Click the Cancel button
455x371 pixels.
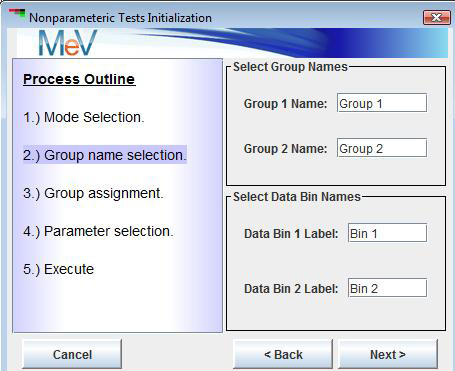tap(72, 354)
